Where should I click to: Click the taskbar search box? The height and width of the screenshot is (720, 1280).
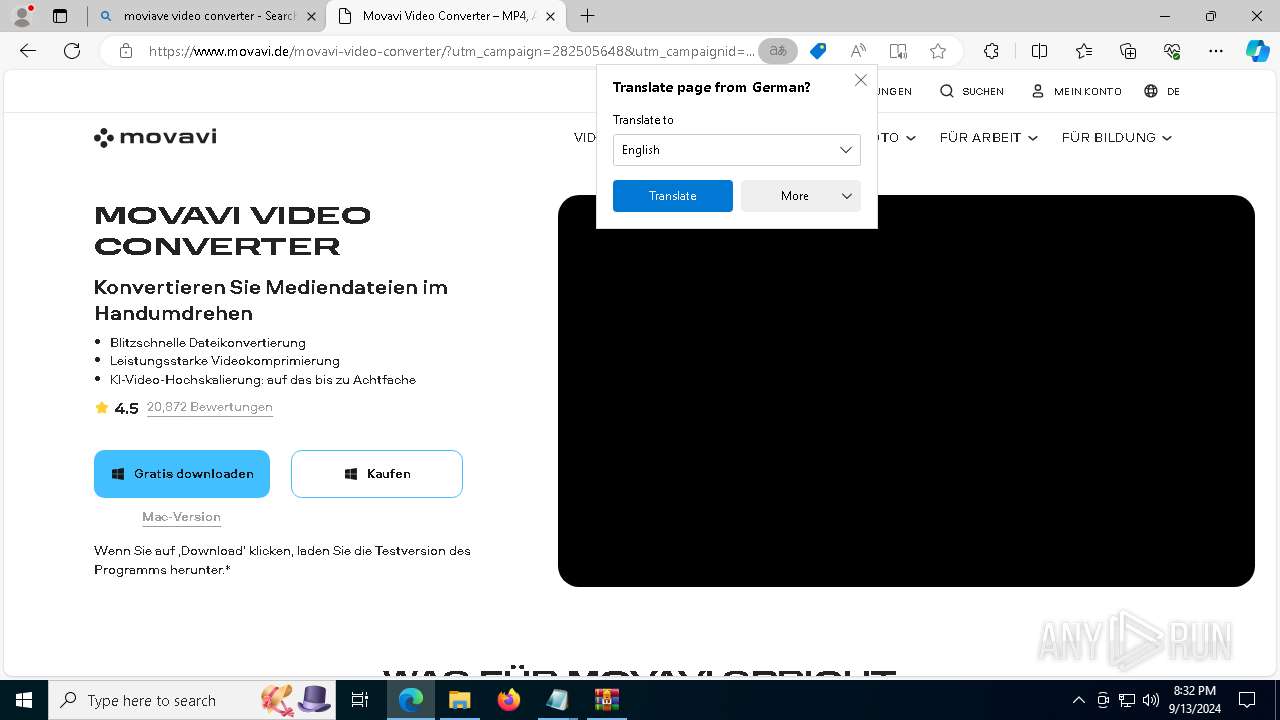(192, 700)
